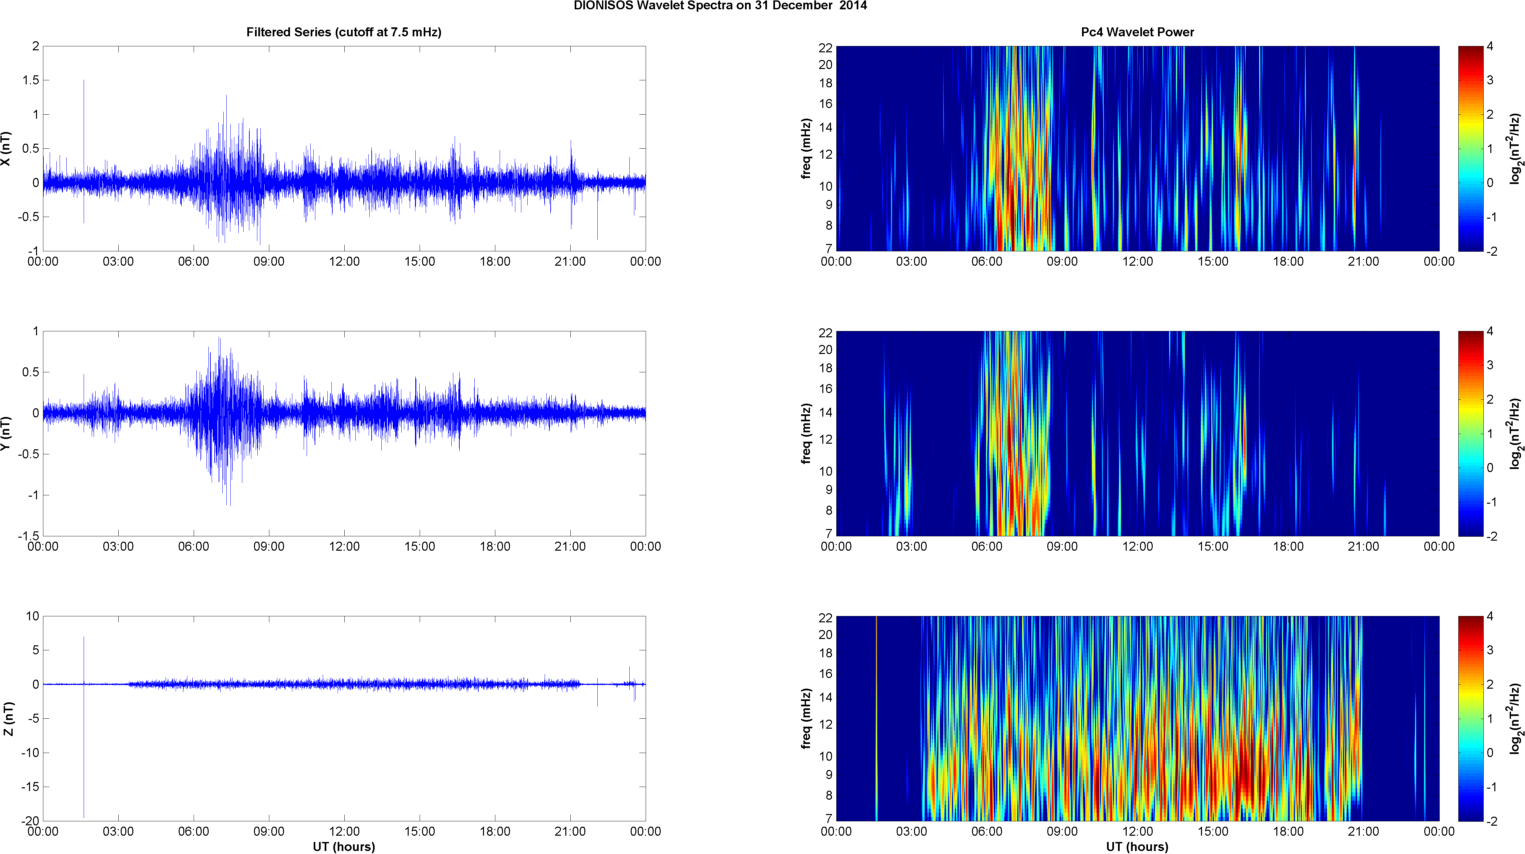This screenshot has height=854, width=1525.
Task: Click '21:00' tick under the Z series plot
Action: [570, 832]
